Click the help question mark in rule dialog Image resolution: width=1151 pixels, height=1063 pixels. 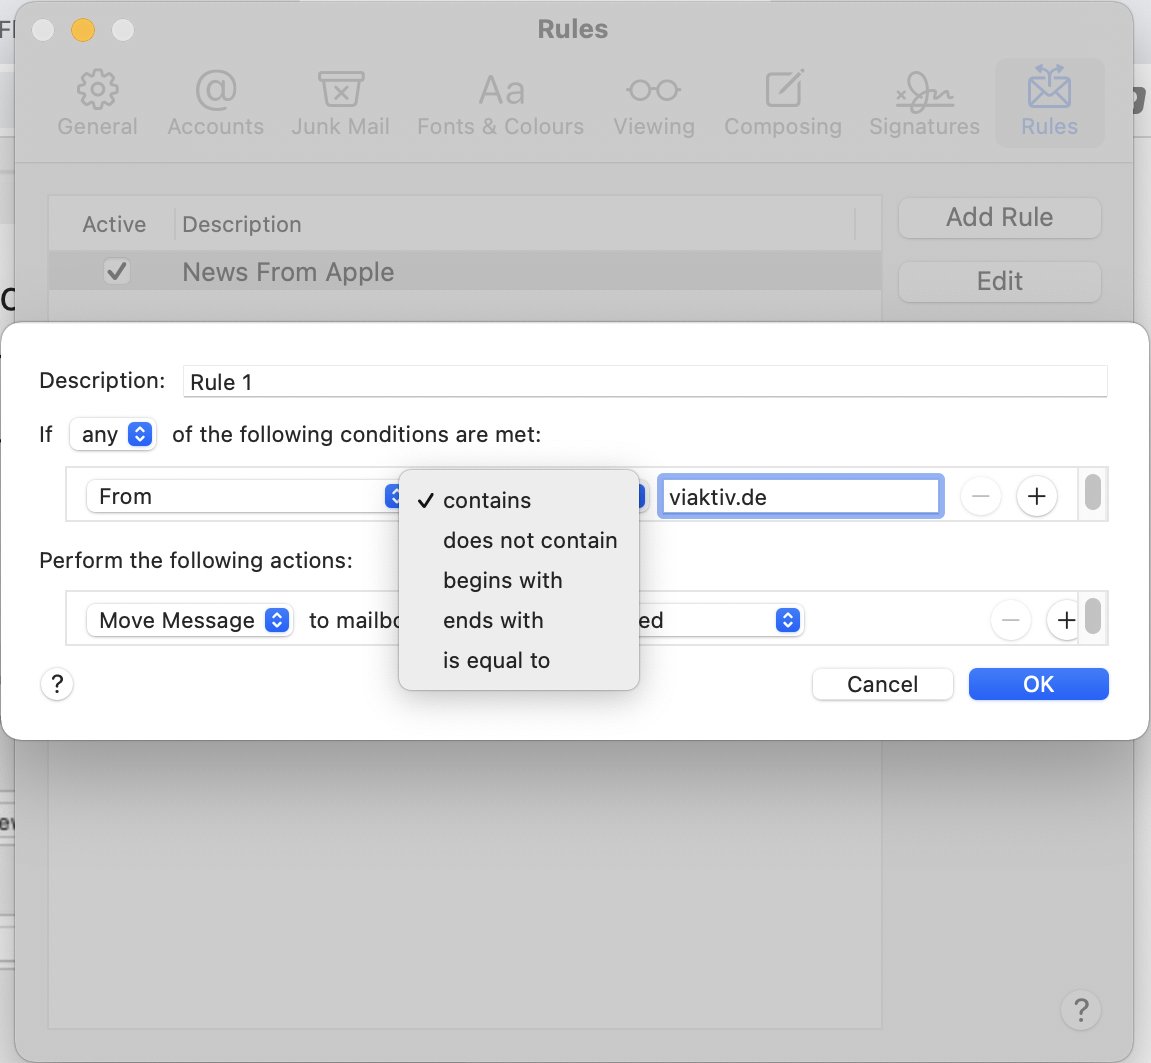57,684
